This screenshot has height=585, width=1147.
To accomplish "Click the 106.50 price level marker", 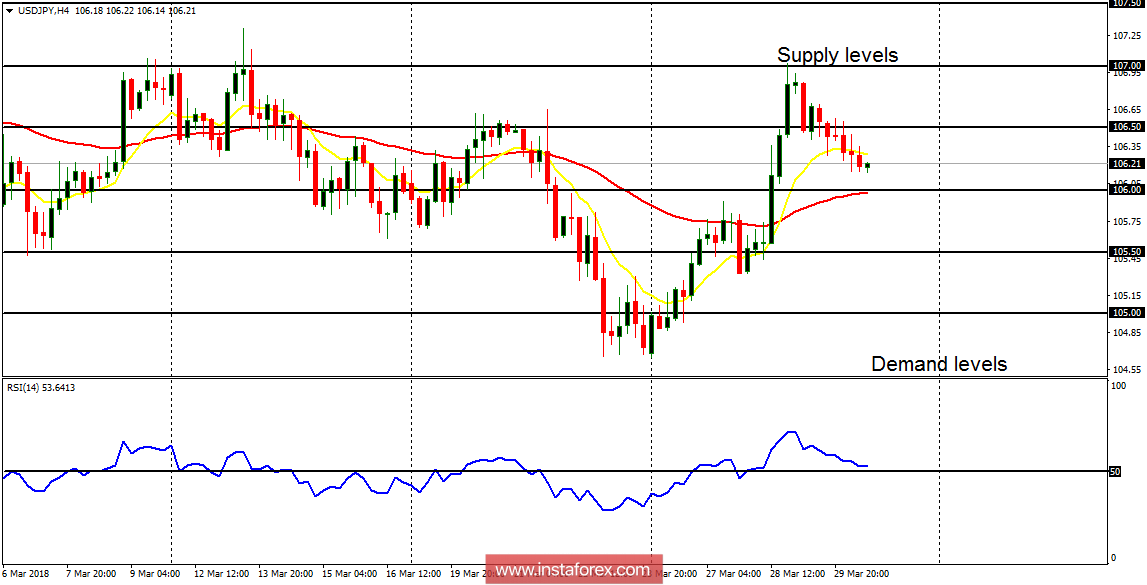I will pyautogui.click(x=1128, y=125).
